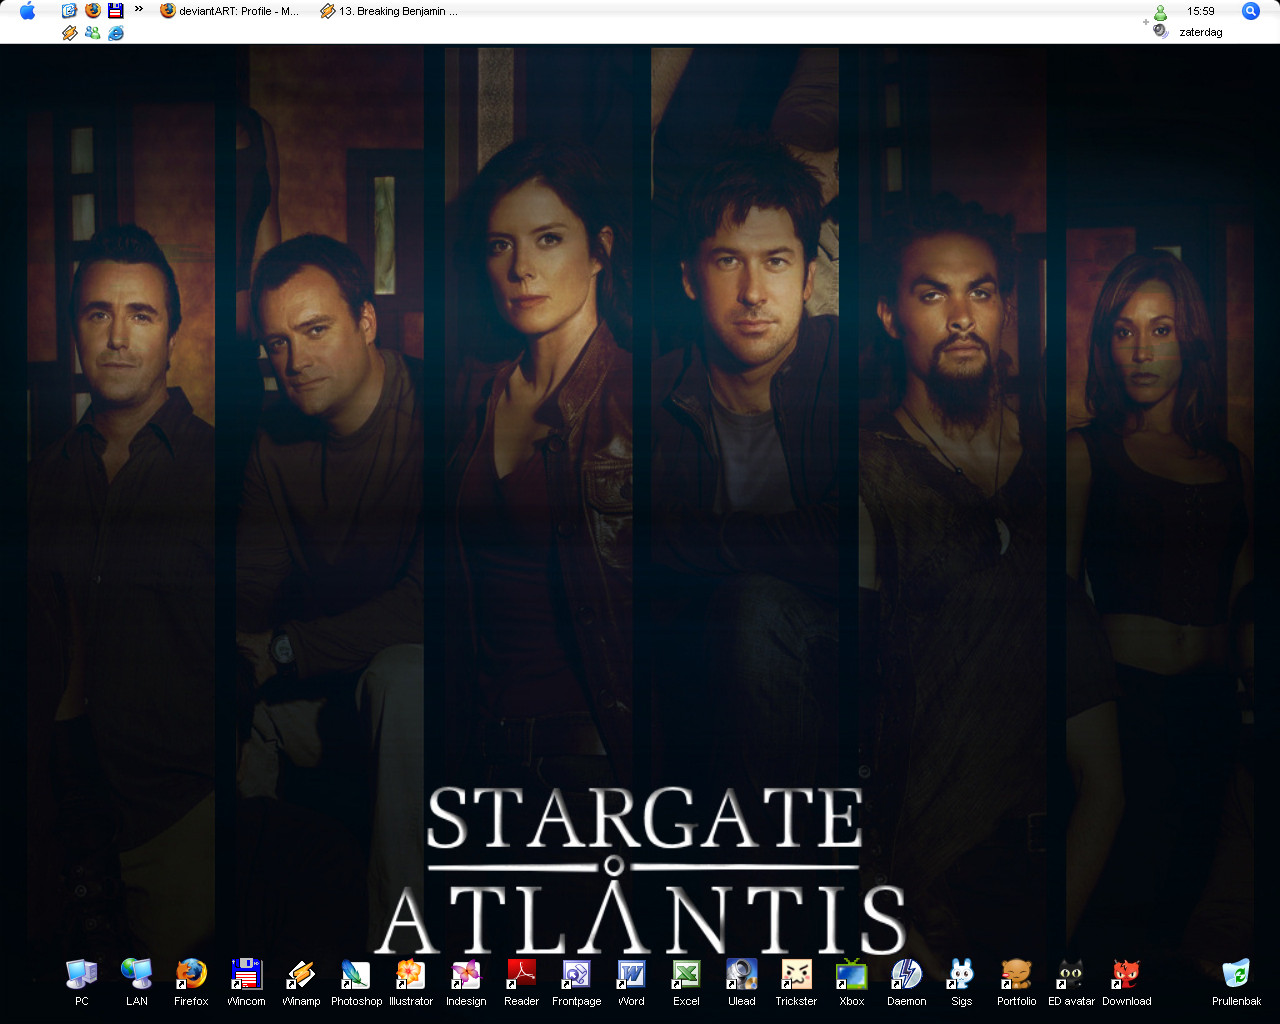Screen dimensions: 1280x1024
Task: Click the speaker volume tray icon
Action: [x=1160, y=31]
